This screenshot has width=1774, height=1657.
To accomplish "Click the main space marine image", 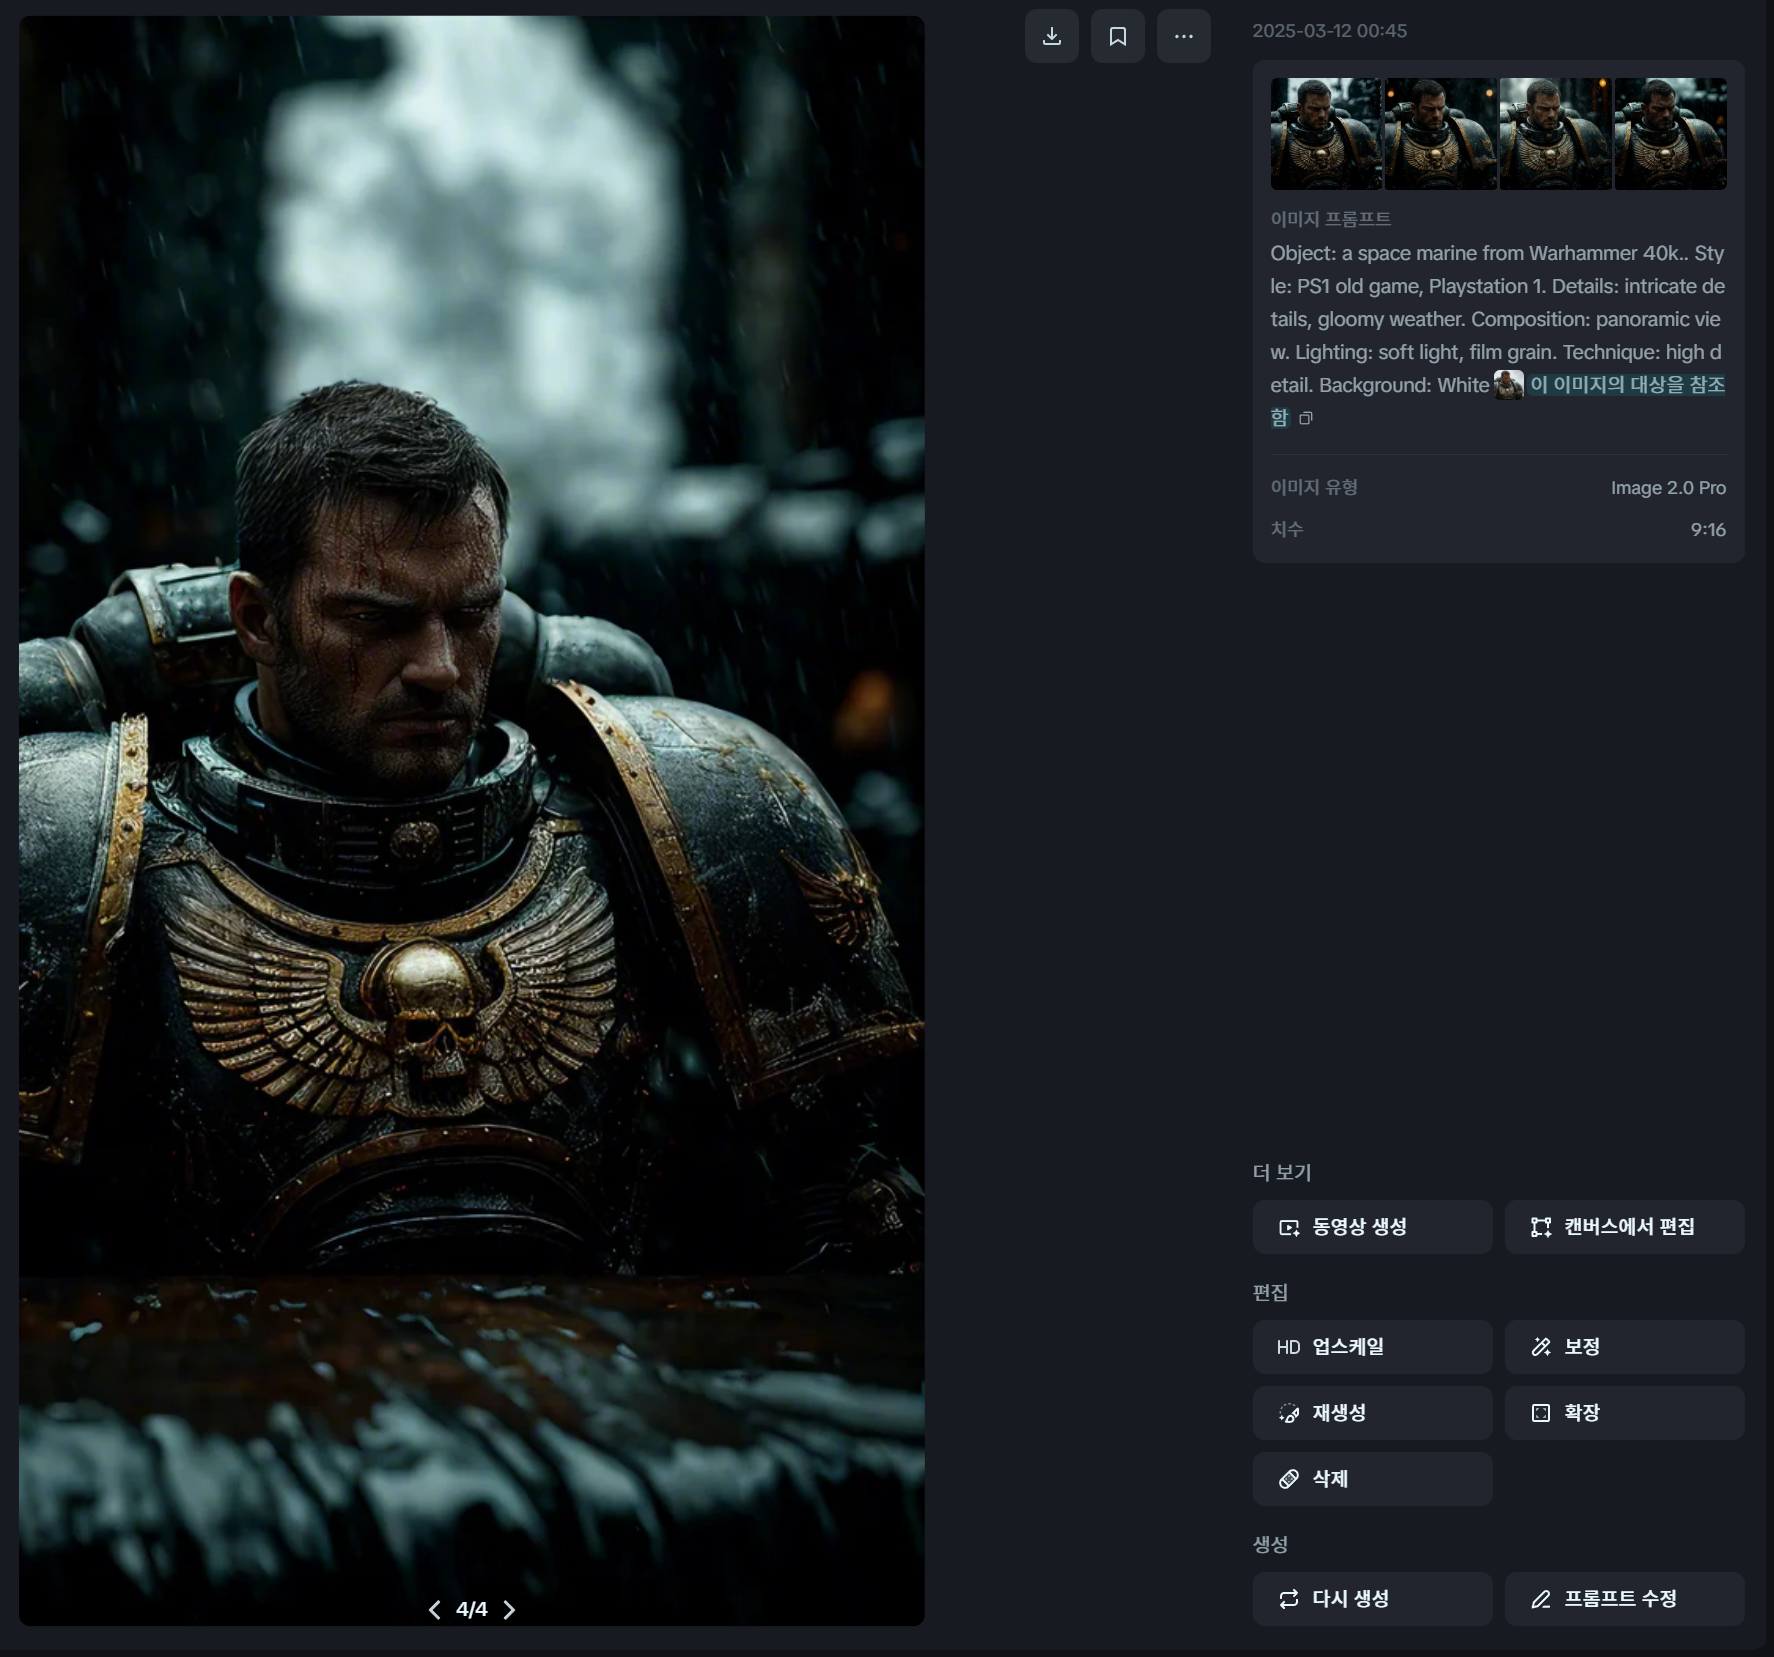I will 471,820.
